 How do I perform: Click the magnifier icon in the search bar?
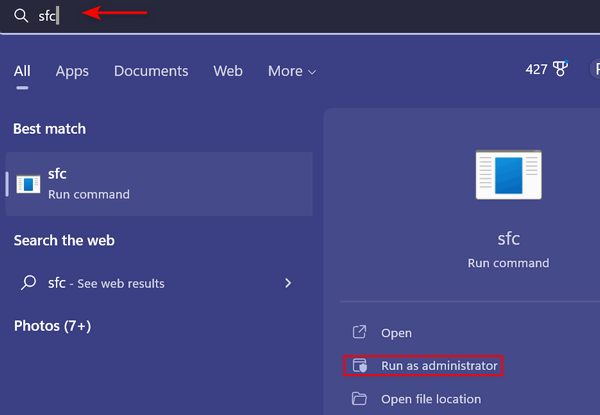pyautogui.click(x=21, y=16)
